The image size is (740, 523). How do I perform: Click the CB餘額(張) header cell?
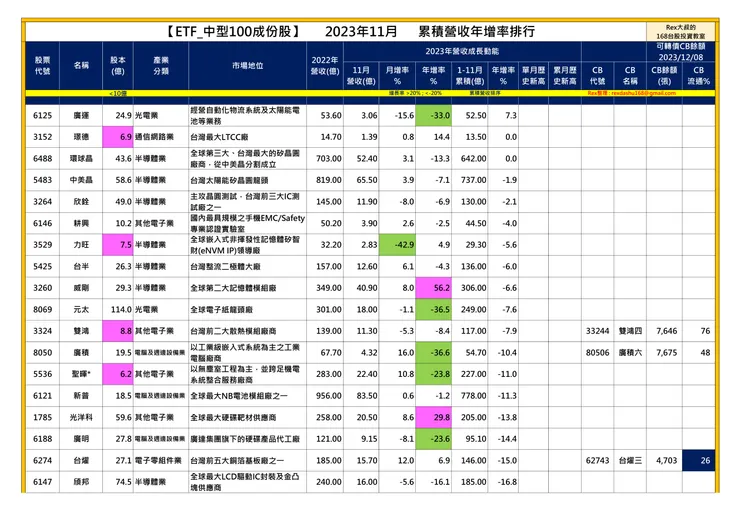click(664, 76)
